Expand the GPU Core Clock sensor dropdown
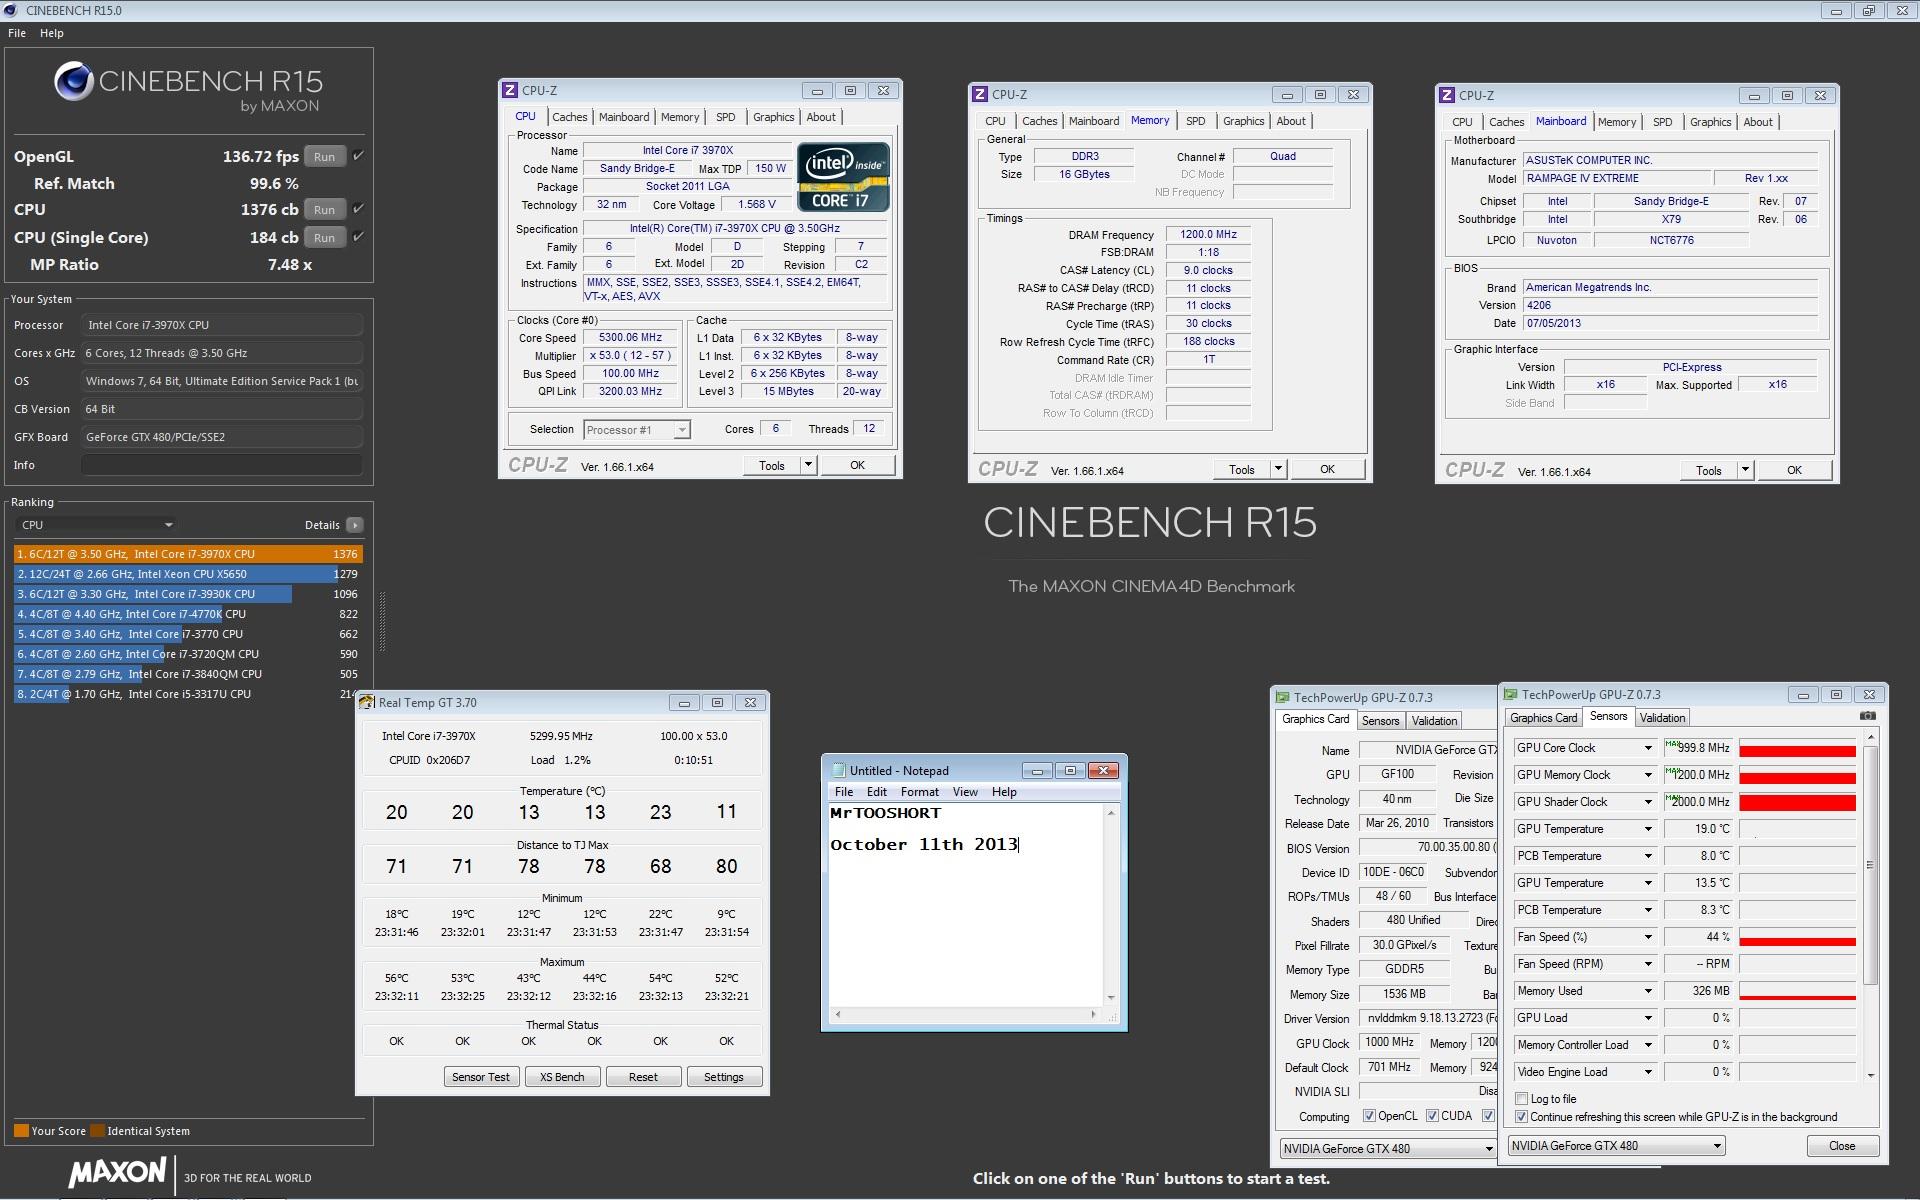 click(1648, 748)
